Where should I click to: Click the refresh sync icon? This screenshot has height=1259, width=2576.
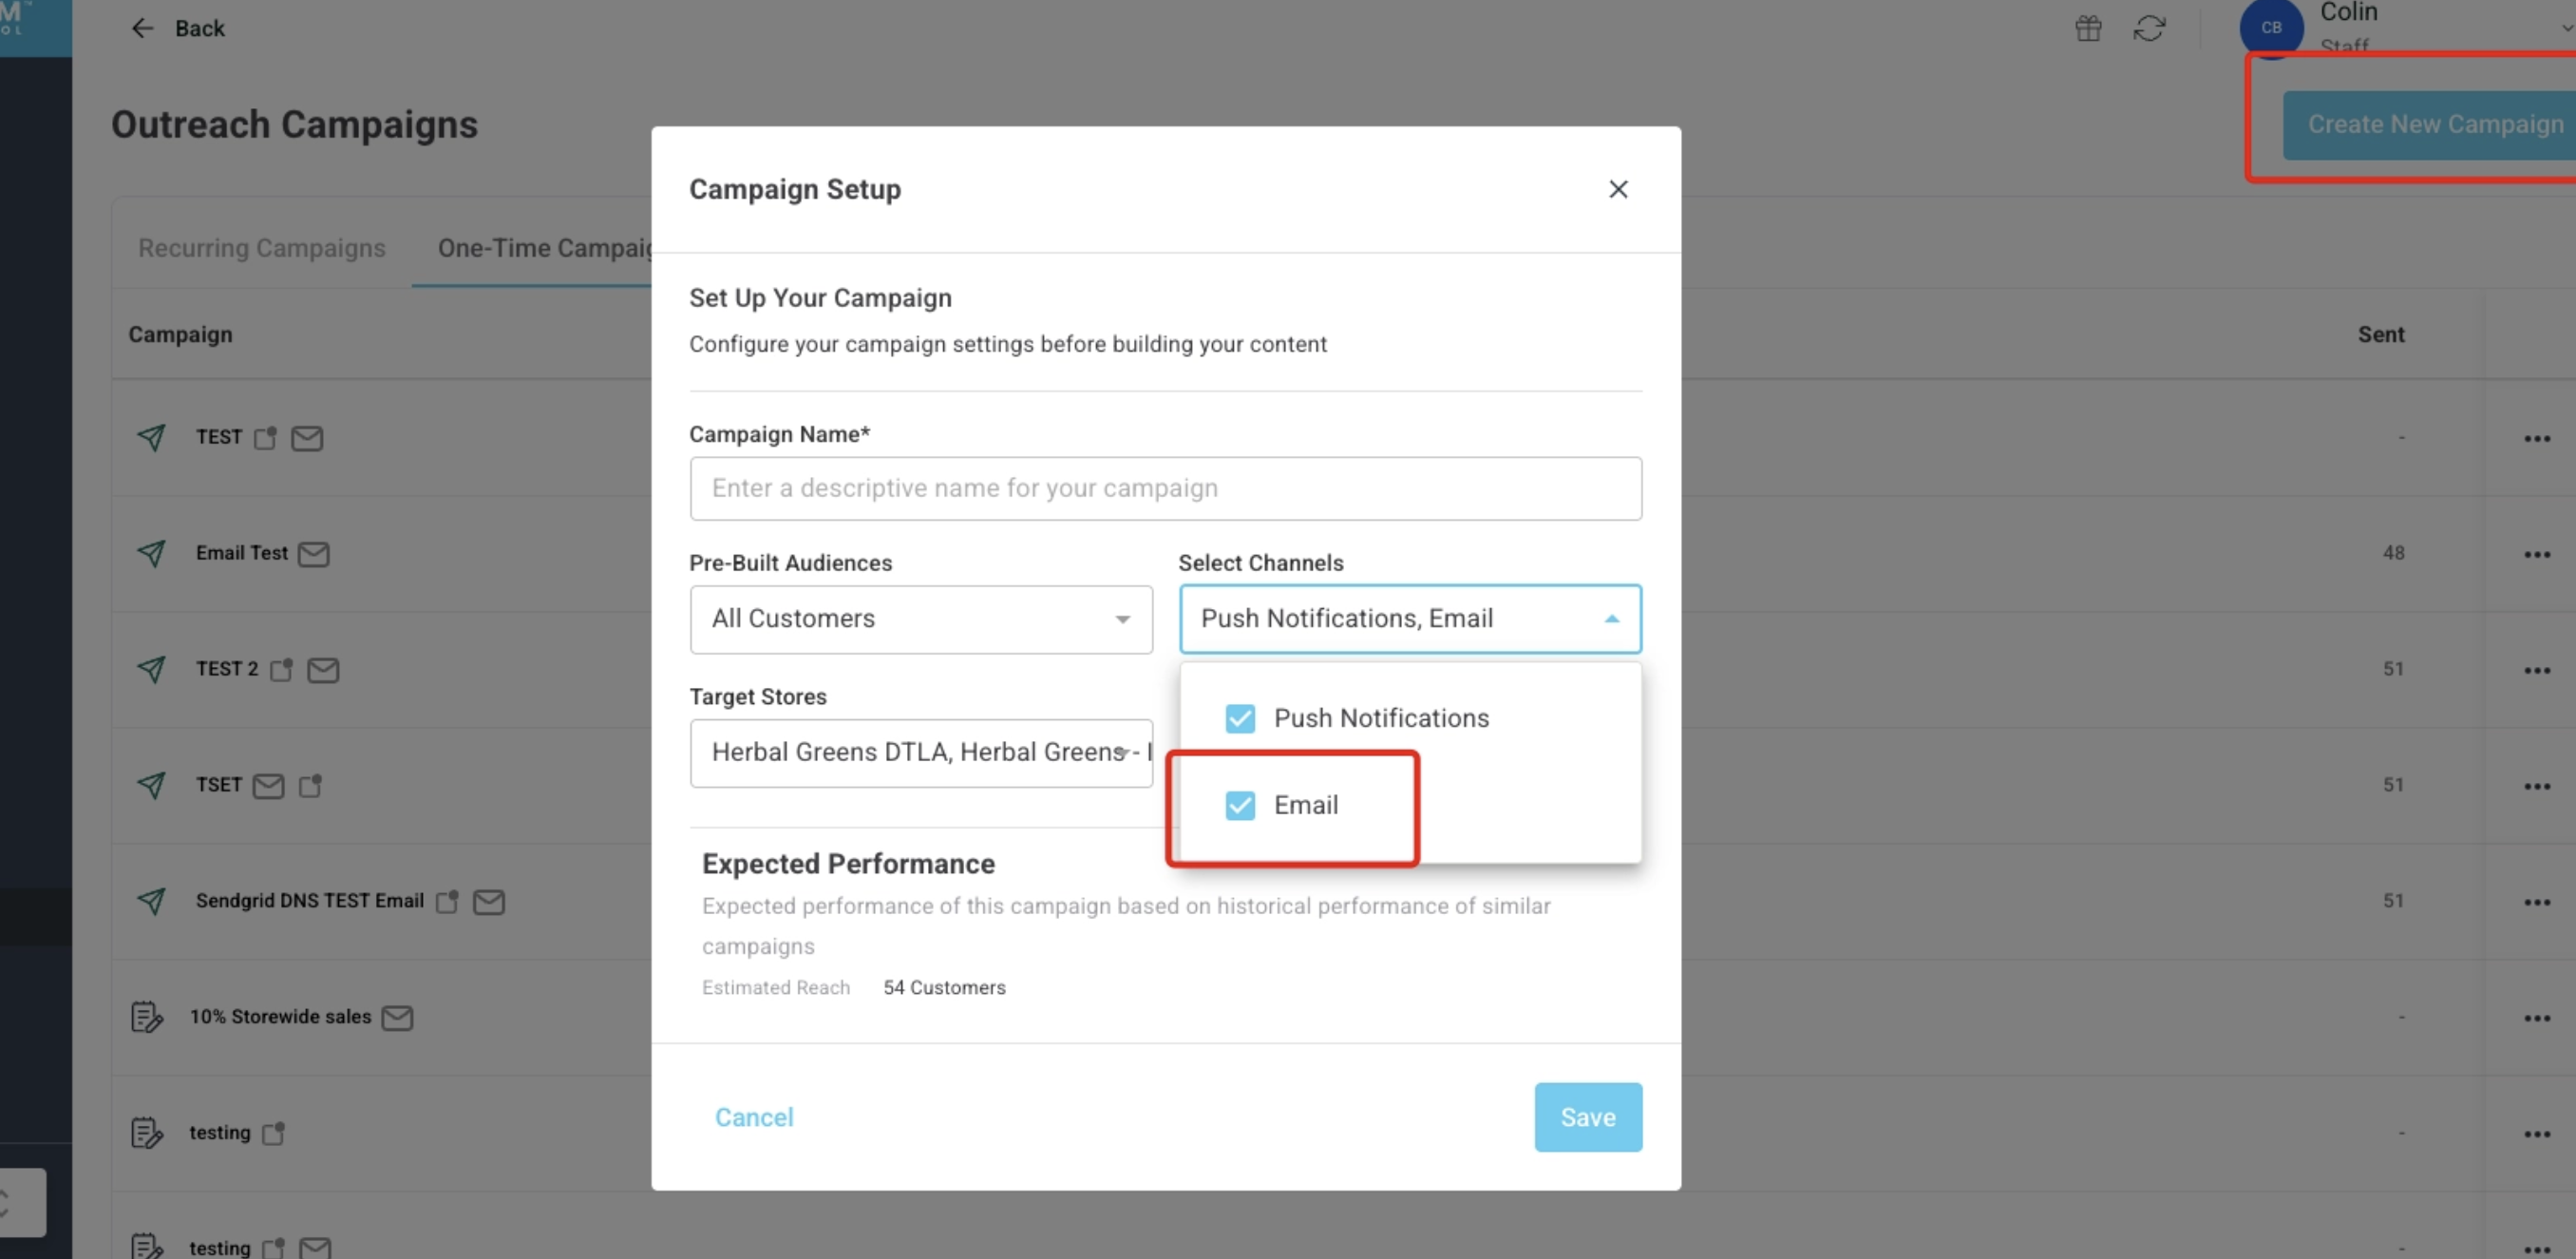click(2149, 28)
